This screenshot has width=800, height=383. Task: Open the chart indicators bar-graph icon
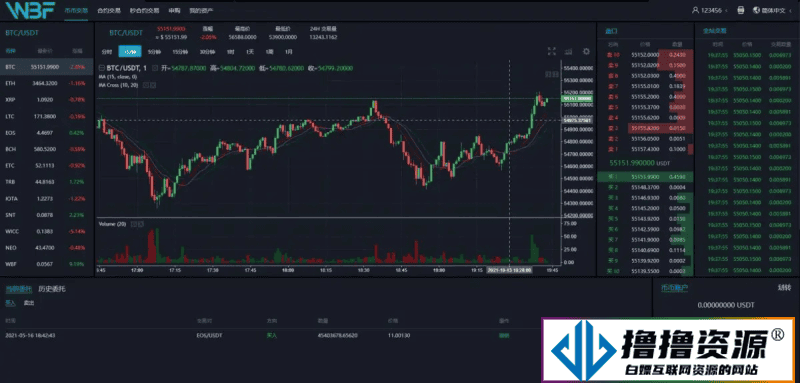click(568, 51)
